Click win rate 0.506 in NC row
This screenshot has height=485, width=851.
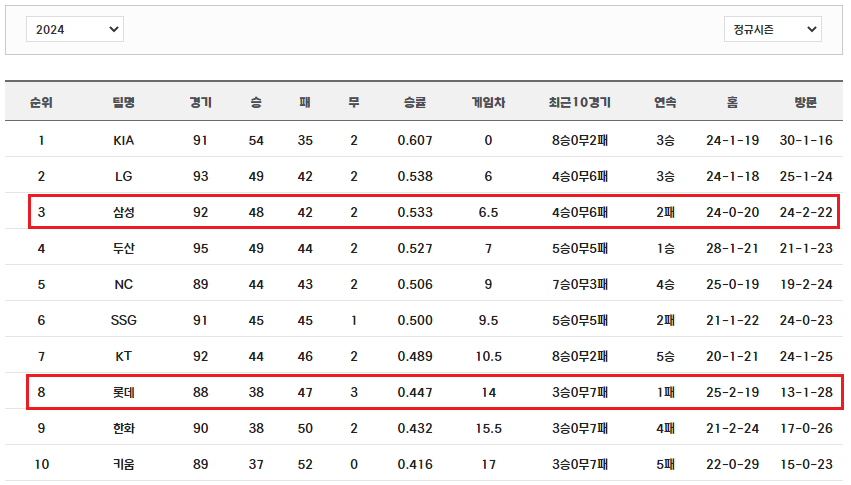[415, 284]
